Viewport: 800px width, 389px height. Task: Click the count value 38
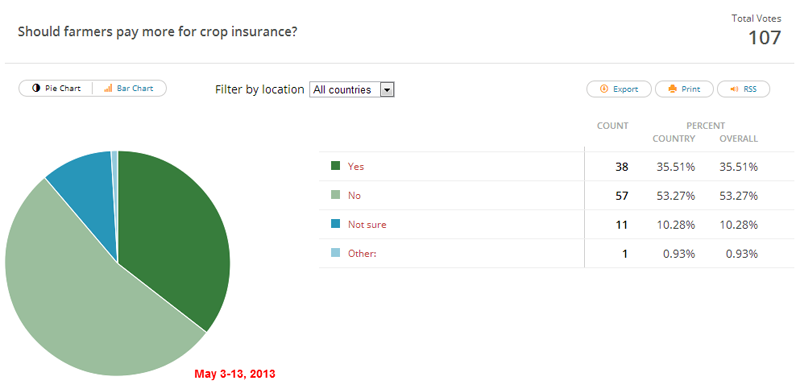[622, 166]
